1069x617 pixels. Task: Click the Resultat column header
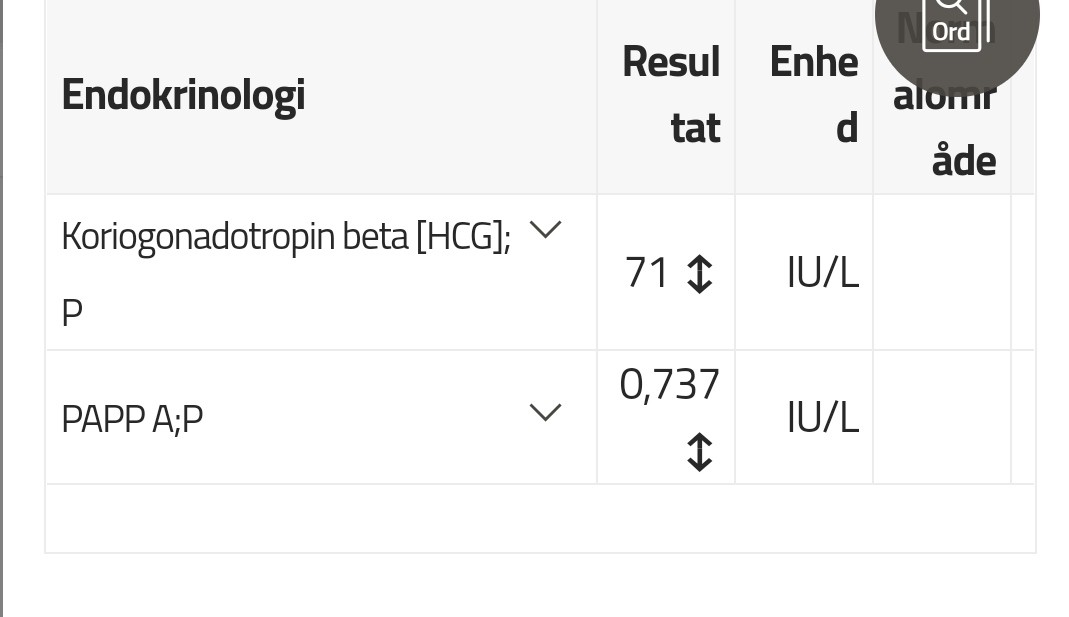click(x=671, y=95)
